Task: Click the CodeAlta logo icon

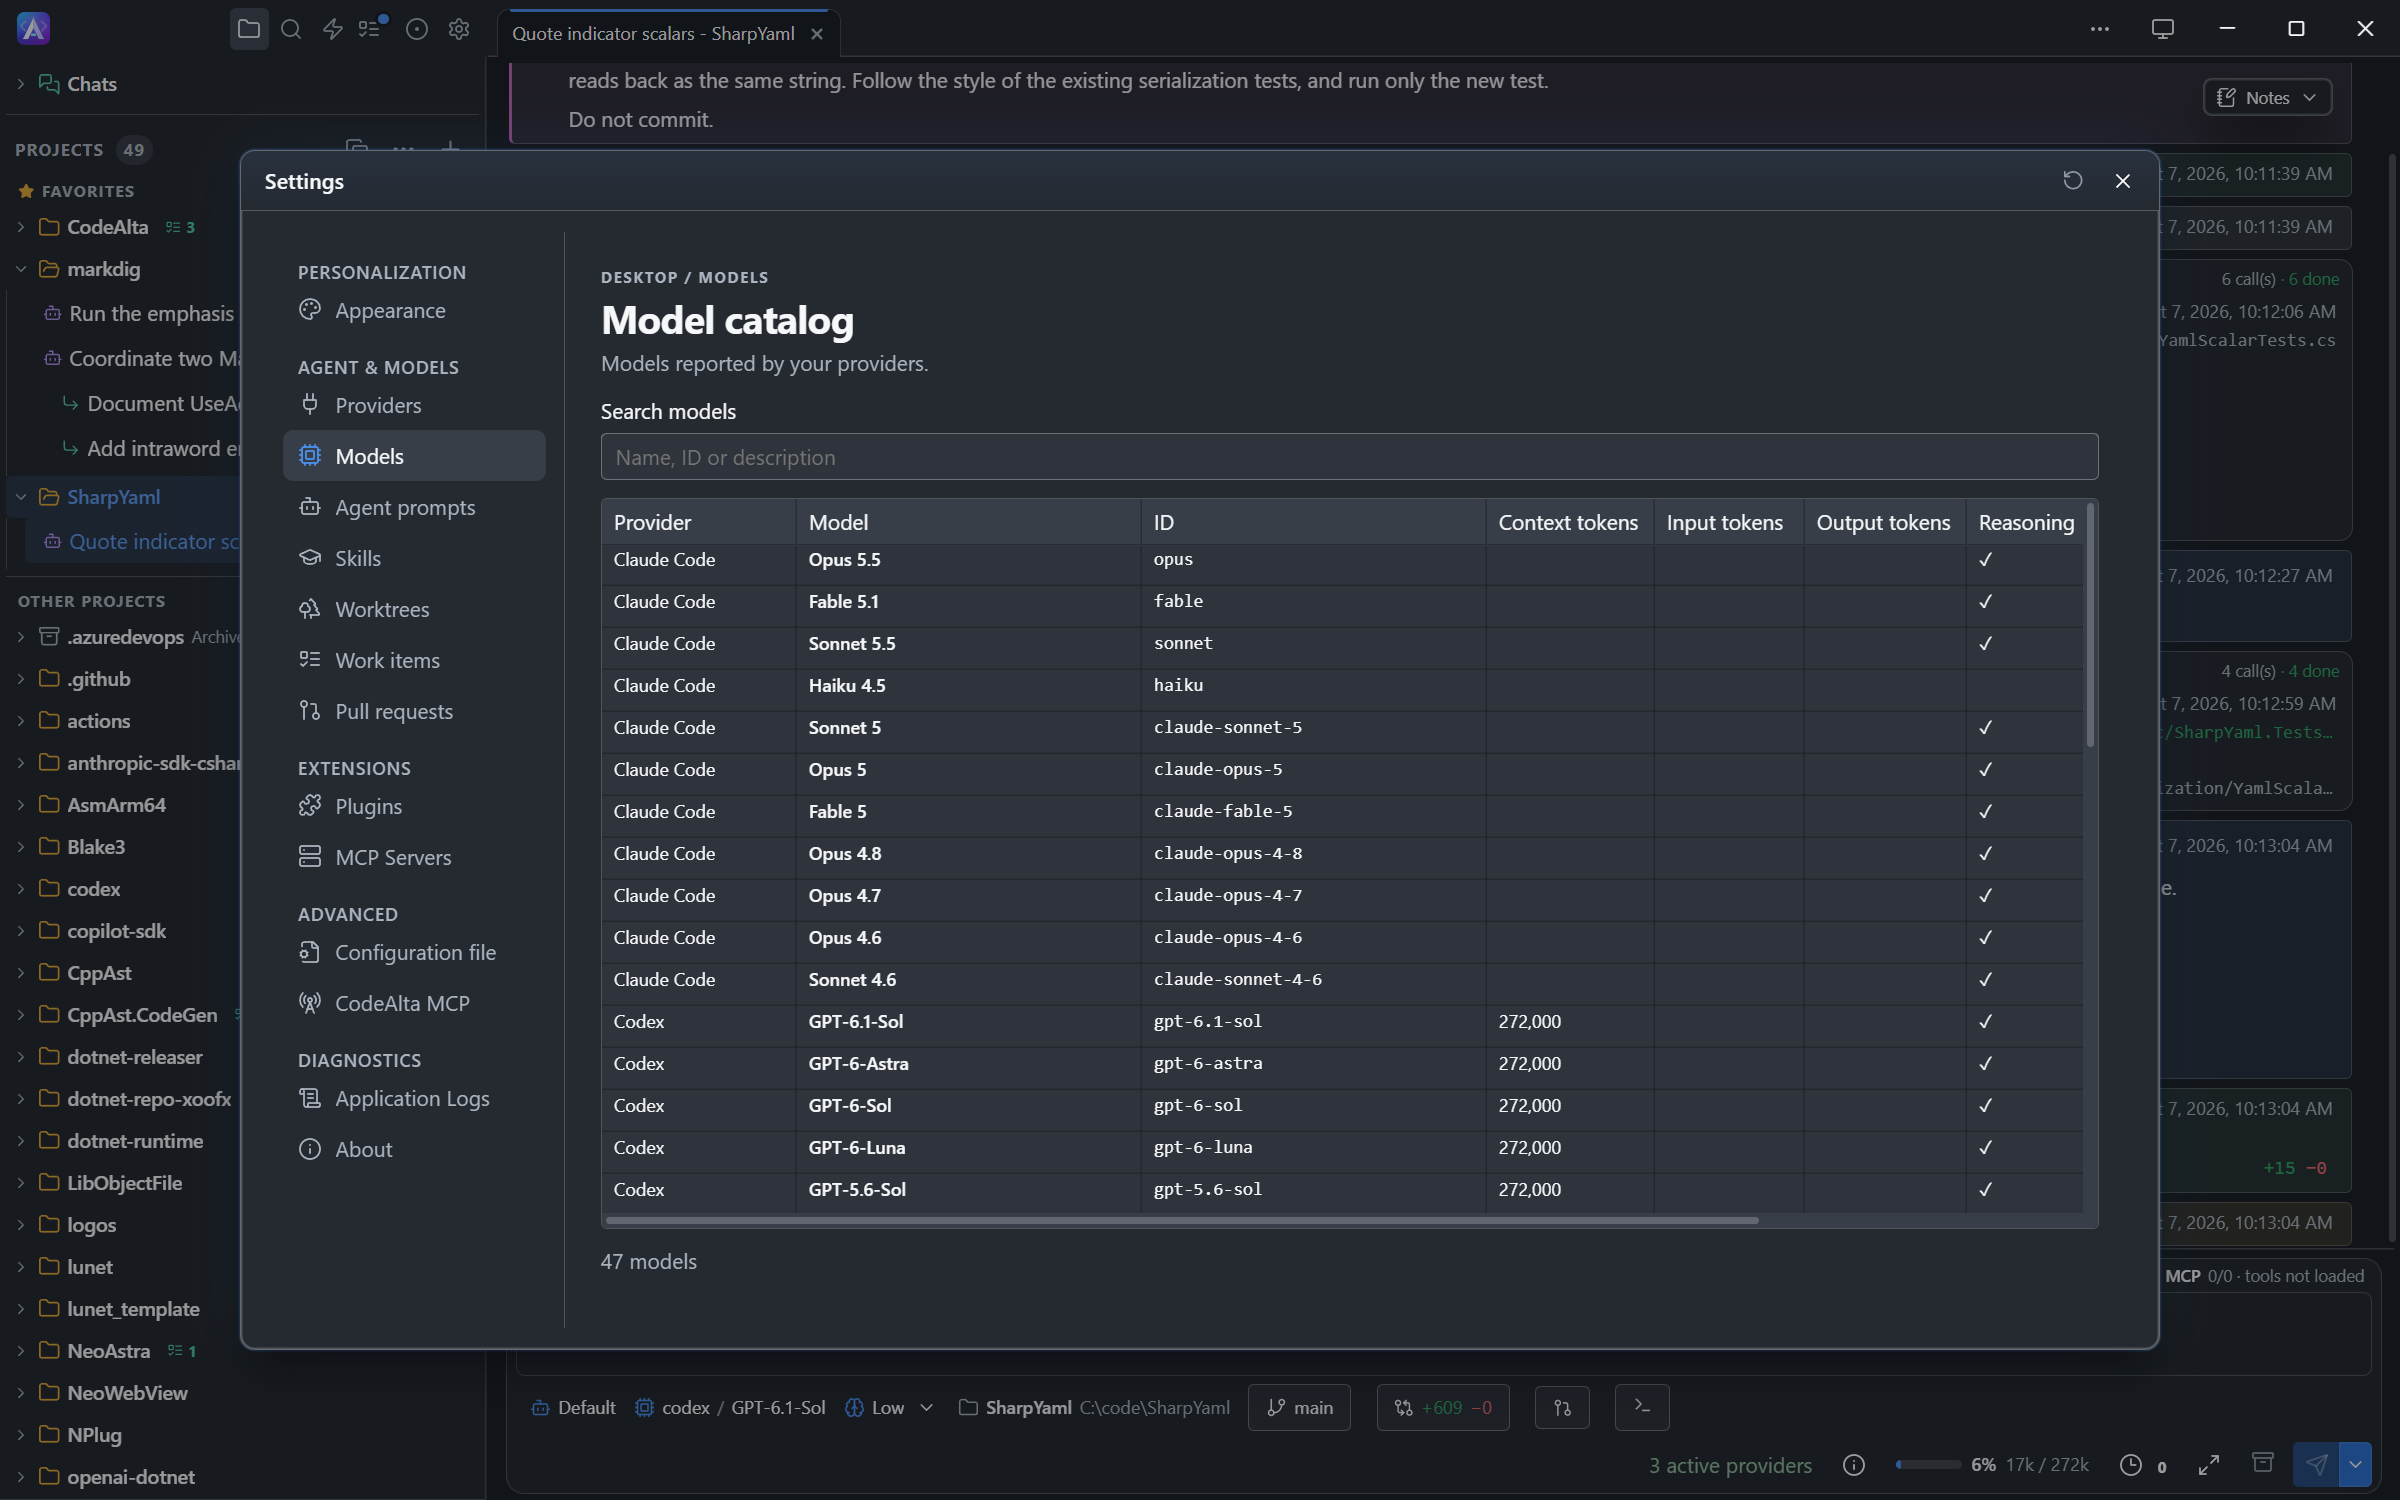Action: [34, 29]
